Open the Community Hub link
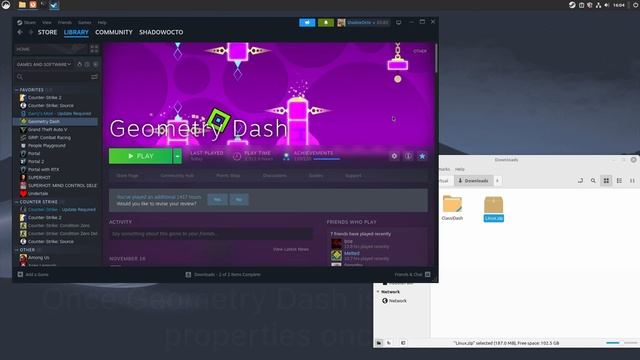This screenshot has height=360, width=640. pyautogui.click(x=177, y=176)
